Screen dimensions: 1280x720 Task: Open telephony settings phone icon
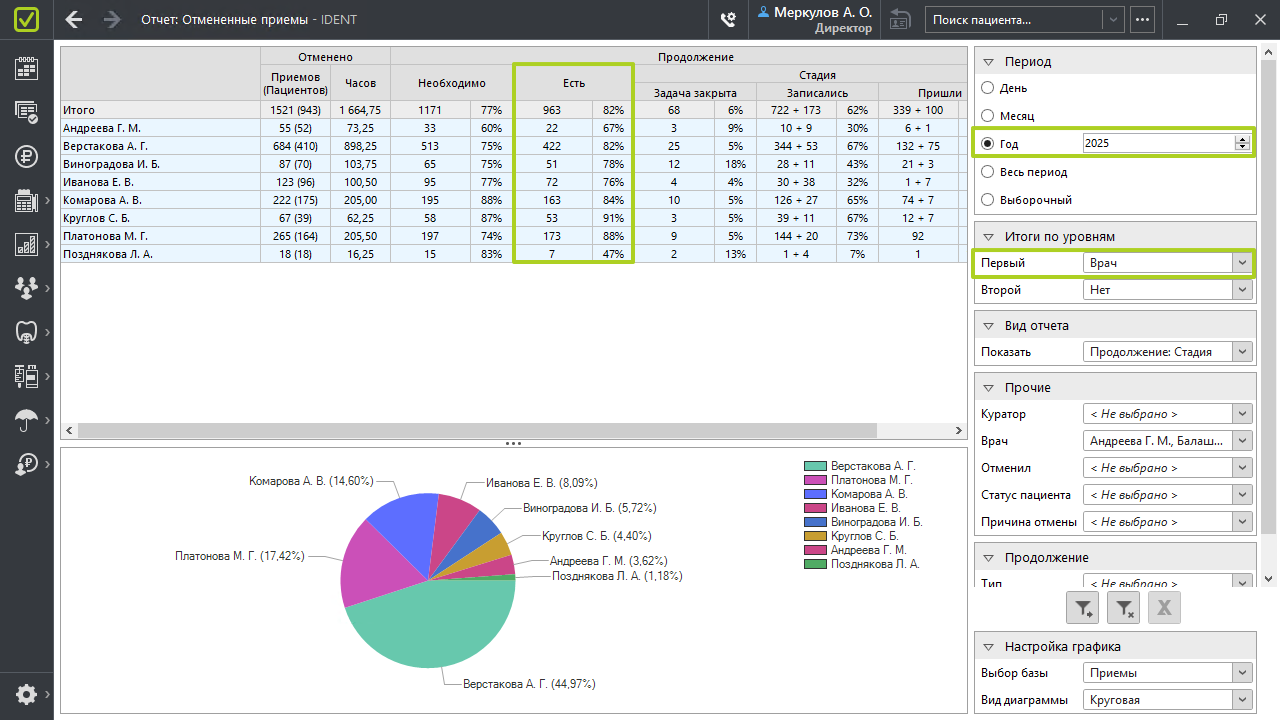(x=728, y=19)
